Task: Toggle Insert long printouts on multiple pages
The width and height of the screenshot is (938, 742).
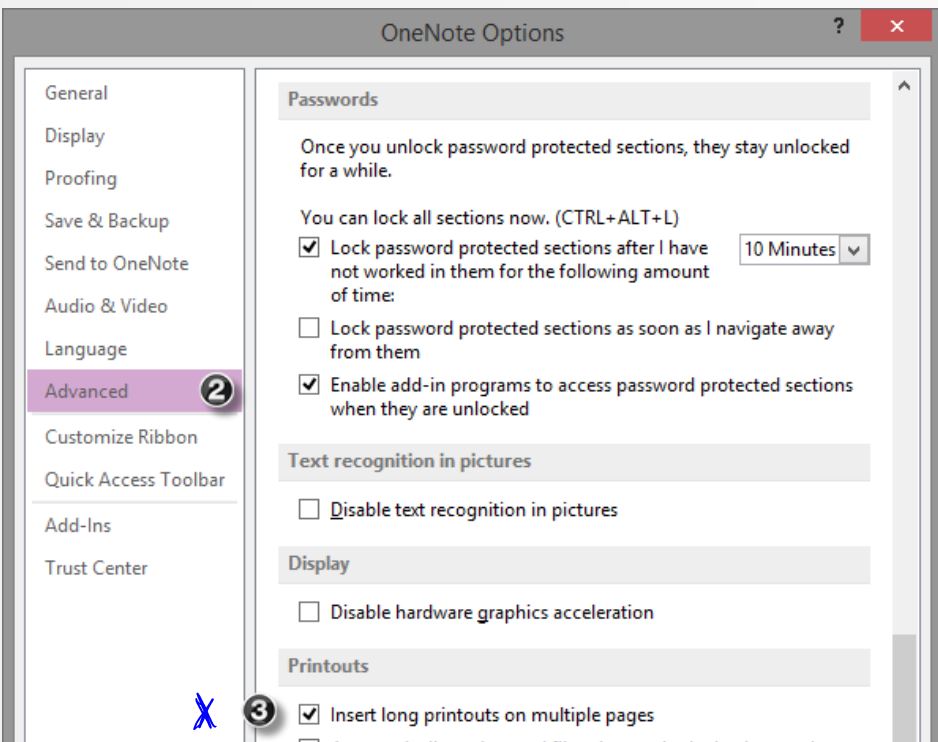Action: (x=309, y=714)
